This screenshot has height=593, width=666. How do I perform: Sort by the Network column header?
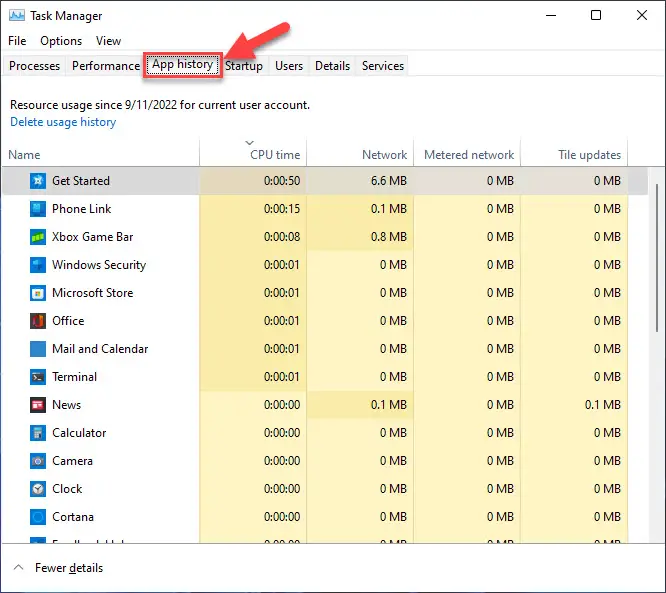tap(384, 155)
